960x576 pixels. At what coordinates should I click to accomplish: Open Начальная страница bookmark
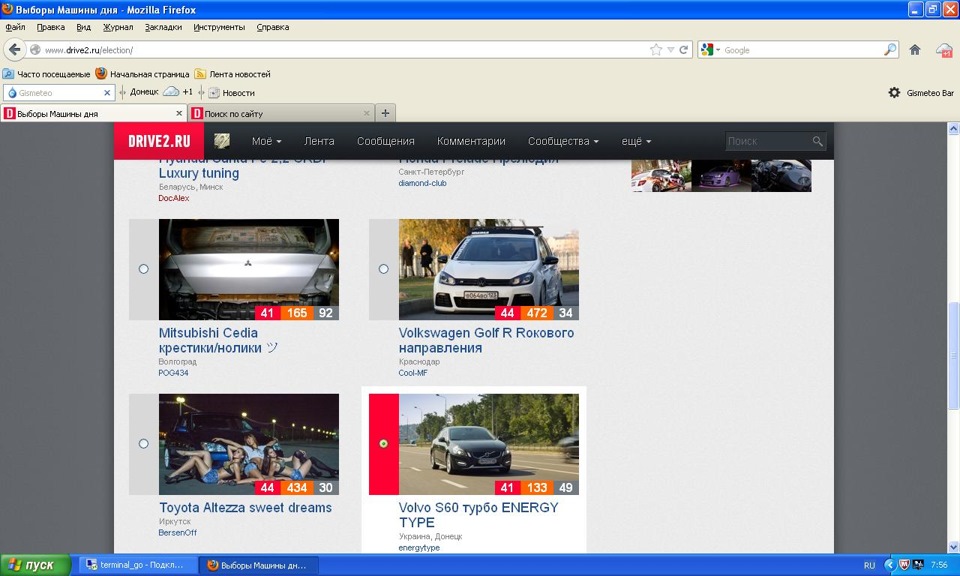[143, 74]
